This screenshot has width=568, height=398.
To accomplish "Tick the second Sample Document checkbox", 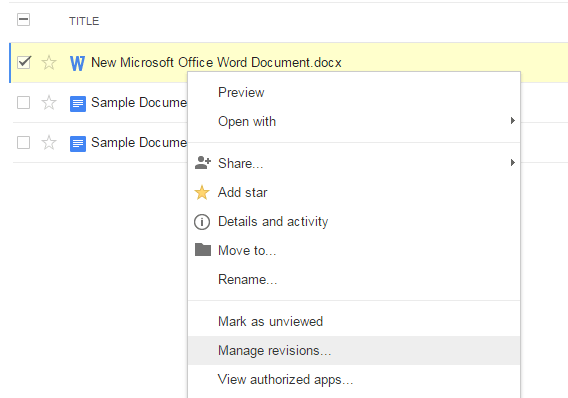I will click(x=24, y=142).
